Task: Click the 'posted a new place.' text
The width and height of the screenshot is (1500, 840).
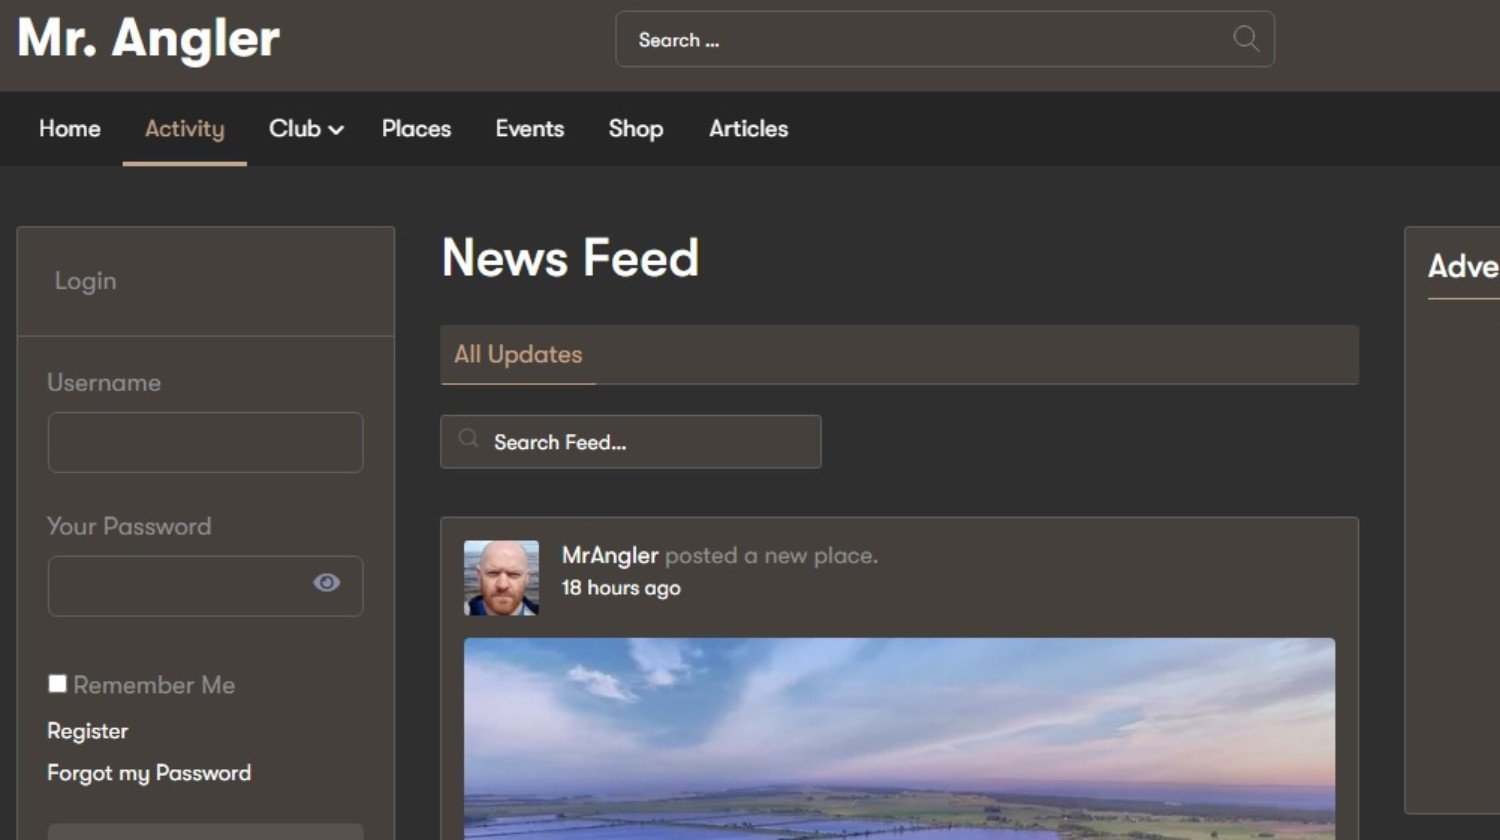Action: [771, 556]
